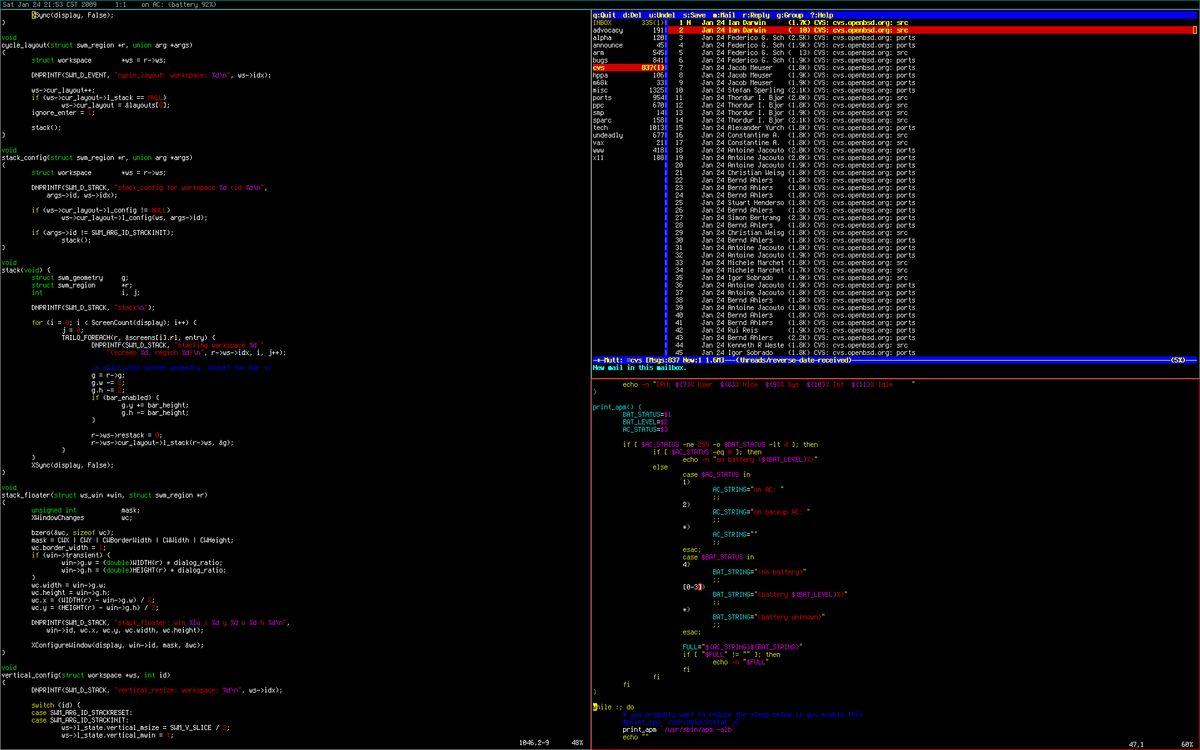This screenshot has width=1200, height=750.
Task: Select the tech mailbox in sidebar
Action: click(600, 127)
